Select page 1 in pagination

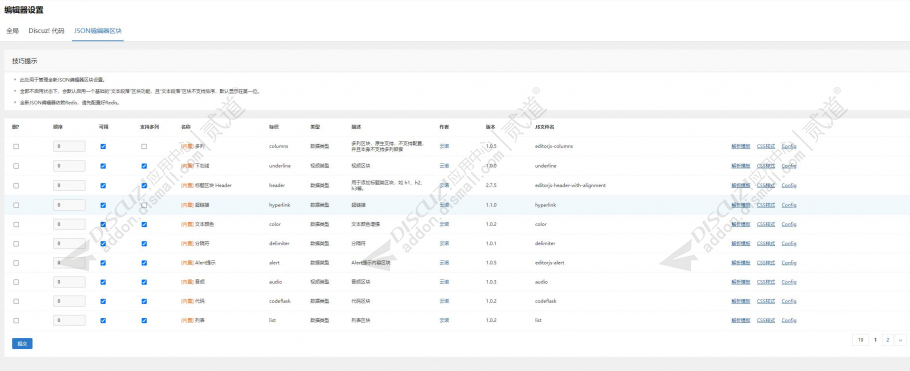[x=875, y=340]
